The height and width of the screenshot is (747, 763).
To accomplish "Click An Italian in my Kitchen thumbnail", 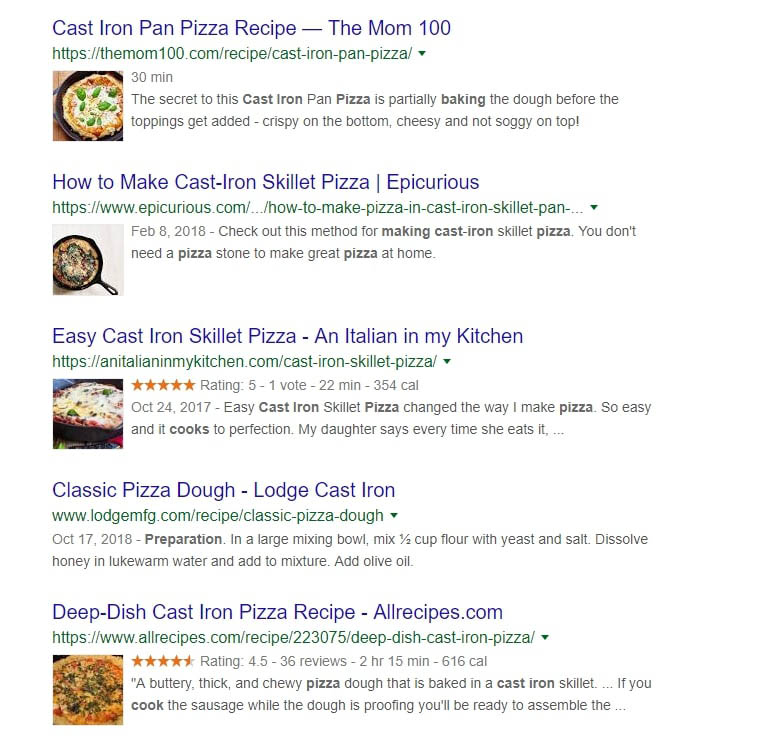I will click(88, 413).
